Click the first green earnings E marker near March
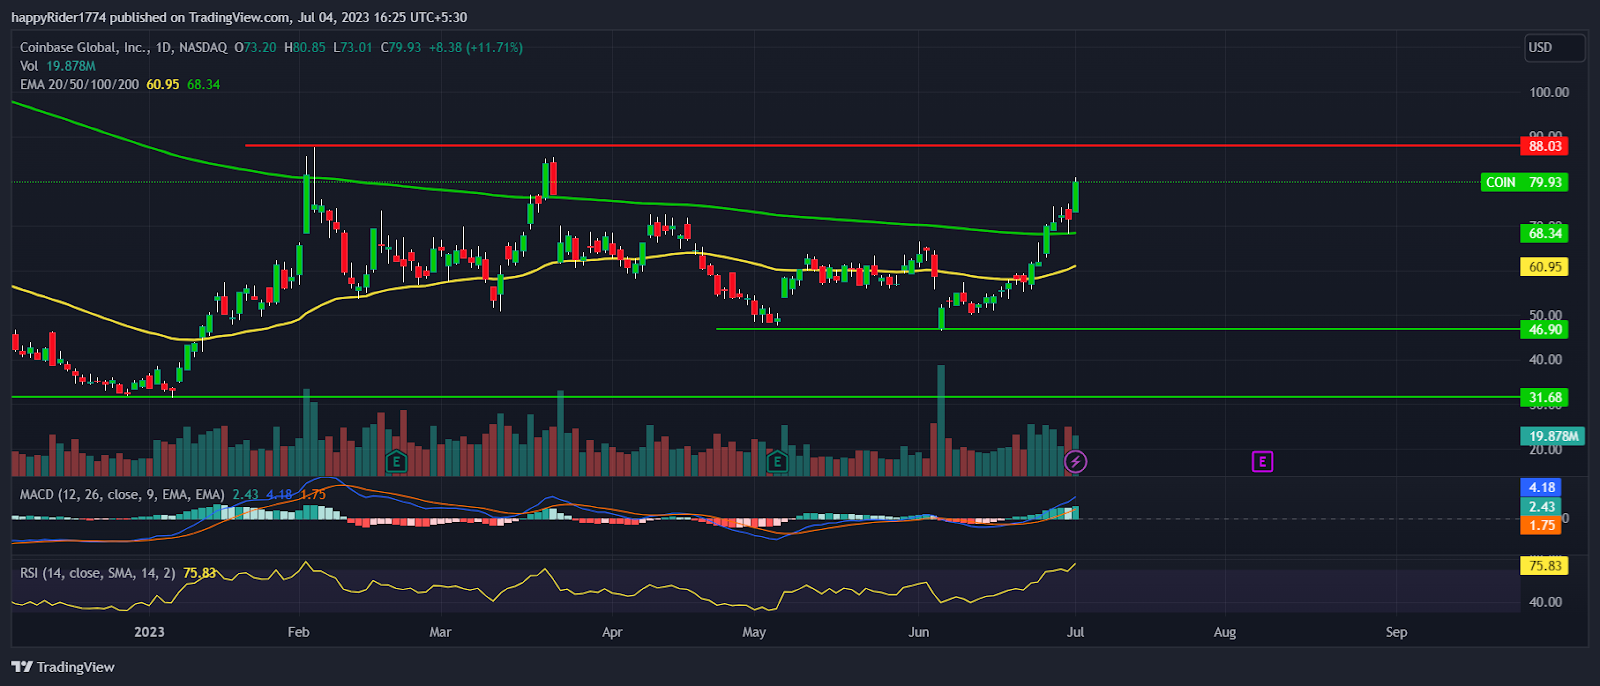Screen dimensions: 1600x686 pyautogui.click(x=397, y=461)
